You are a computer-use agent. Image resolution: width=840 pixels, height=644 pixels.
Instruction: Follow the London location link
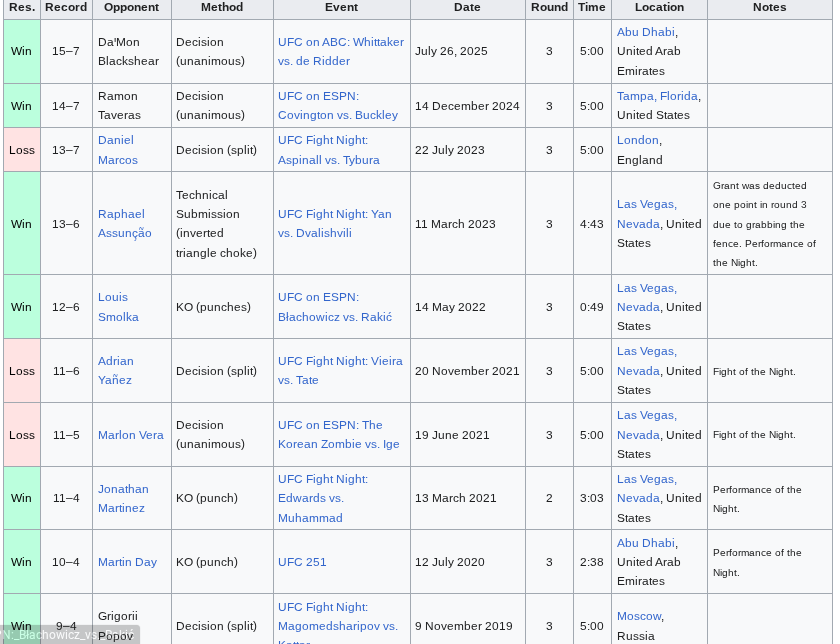point(638,140)
